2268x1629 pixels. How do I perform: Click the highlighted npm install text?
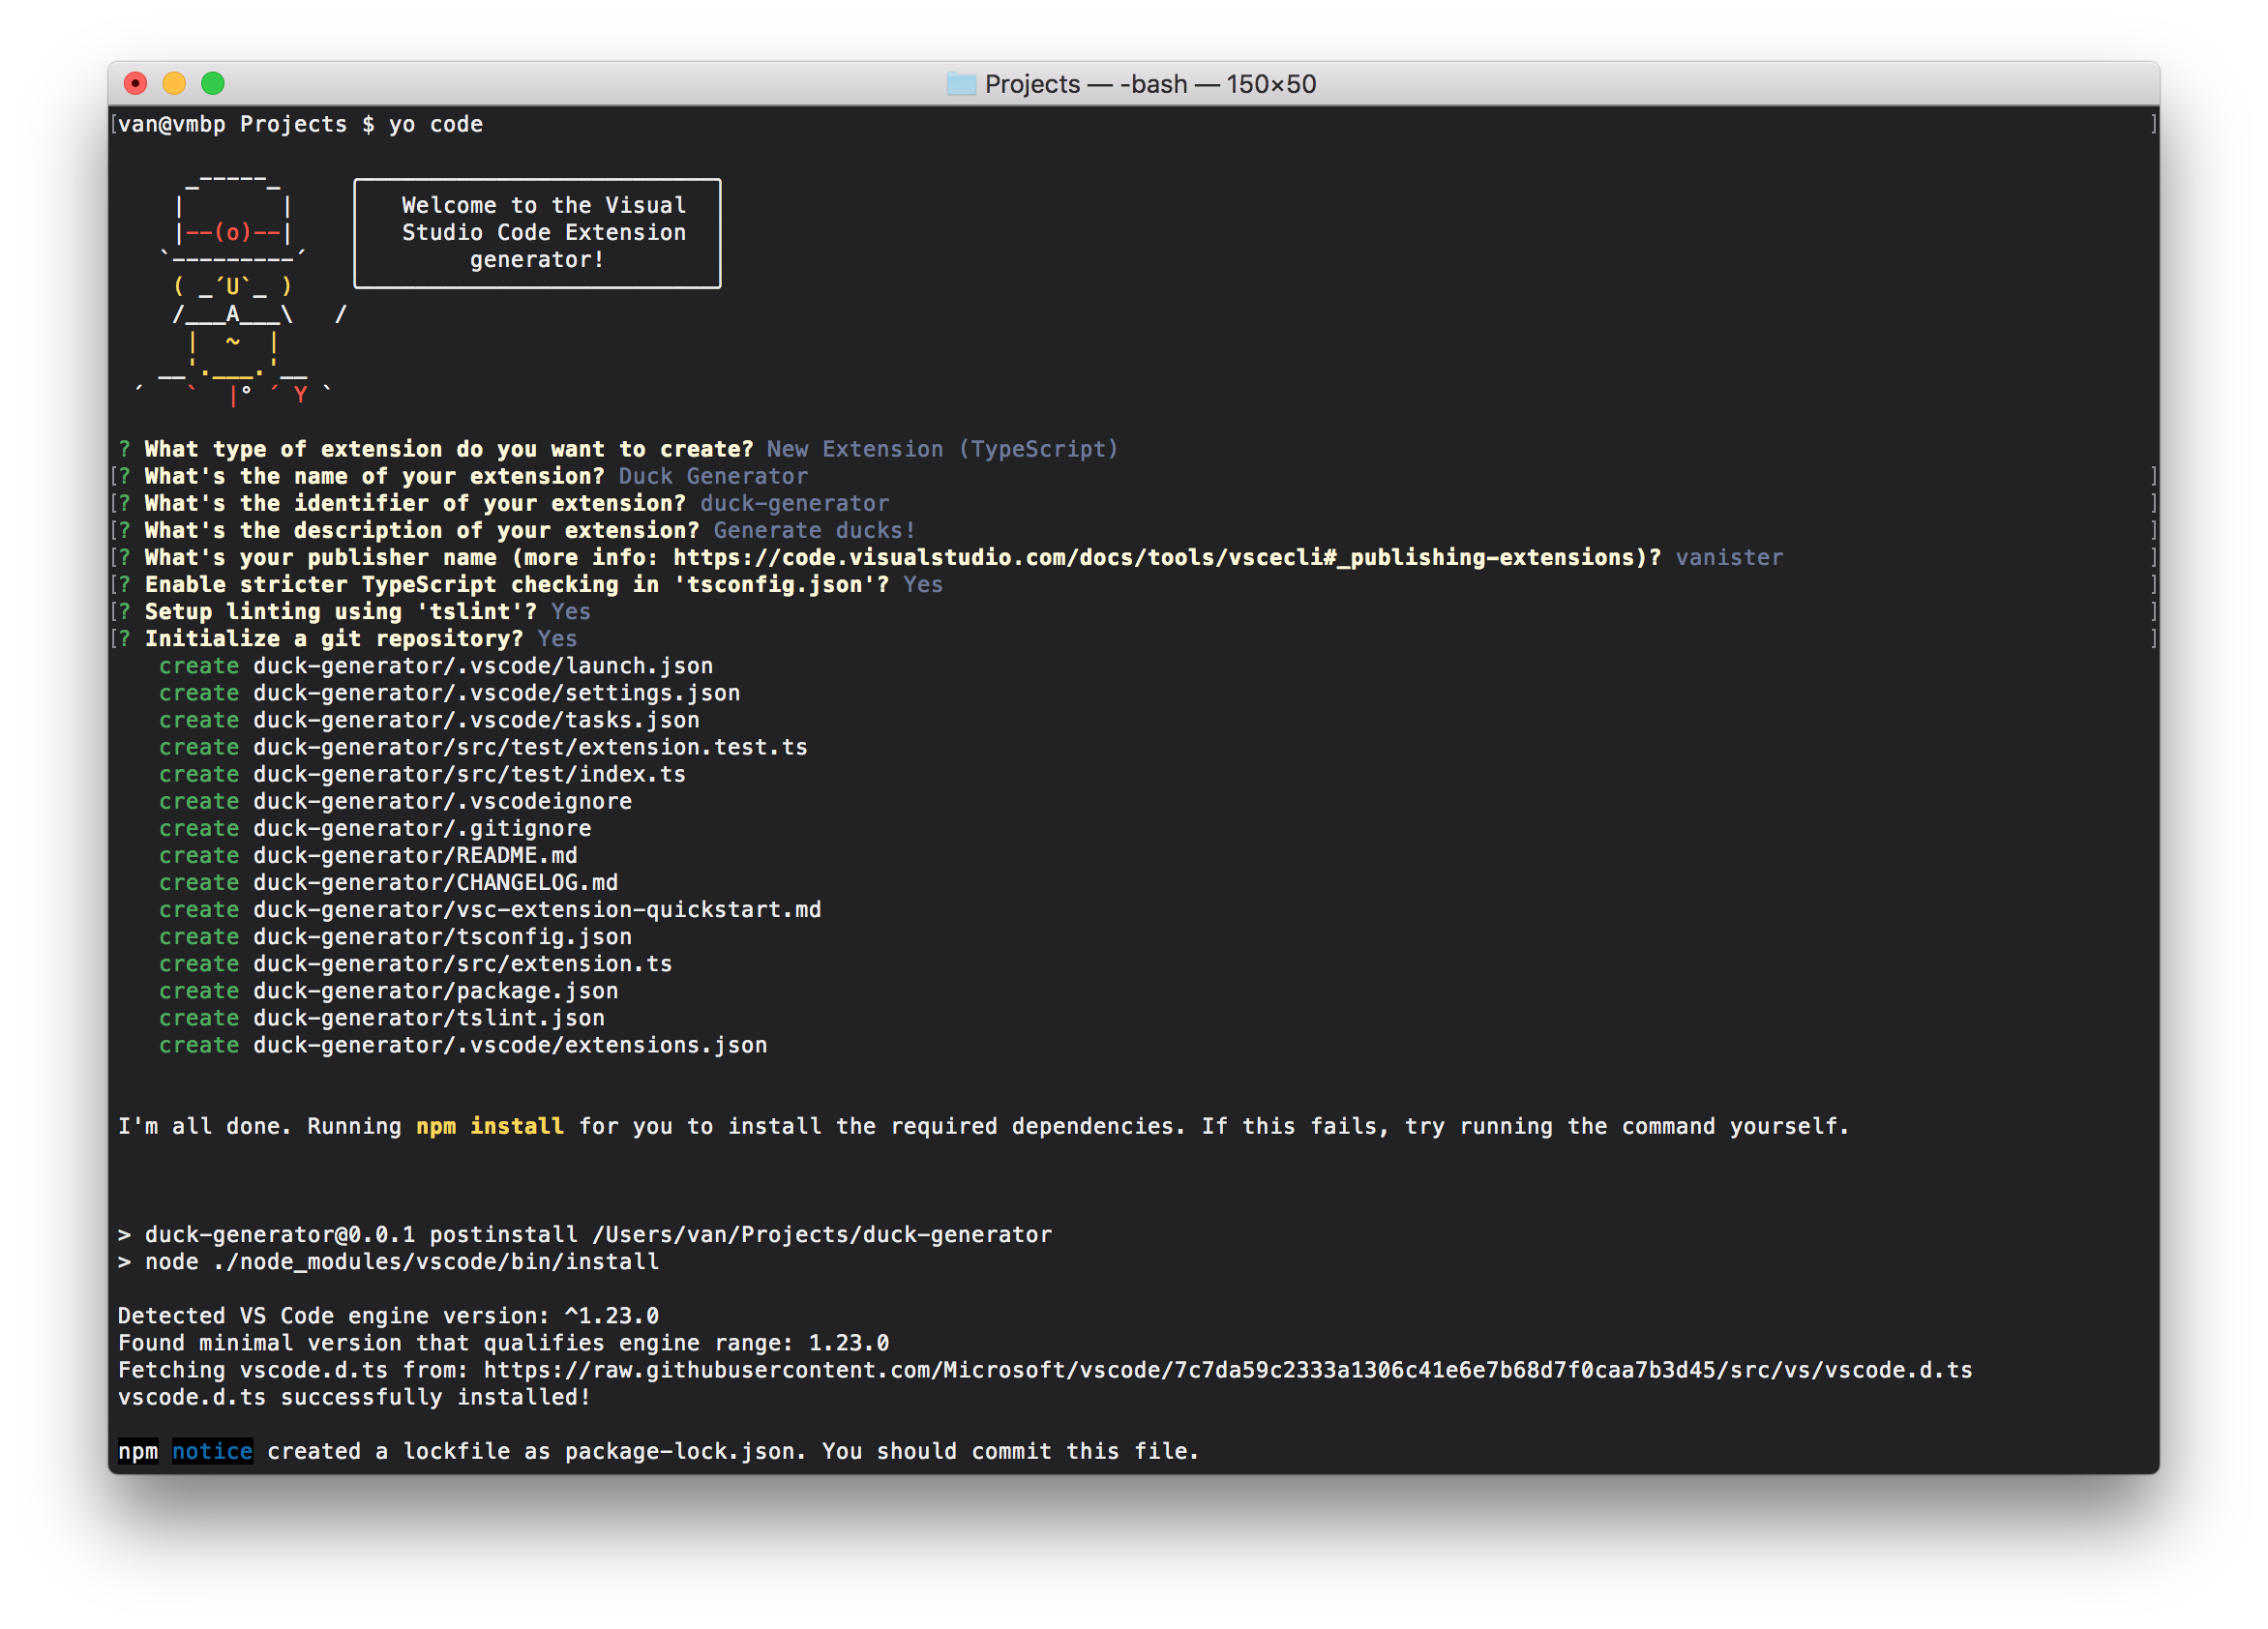[490, 1125]
